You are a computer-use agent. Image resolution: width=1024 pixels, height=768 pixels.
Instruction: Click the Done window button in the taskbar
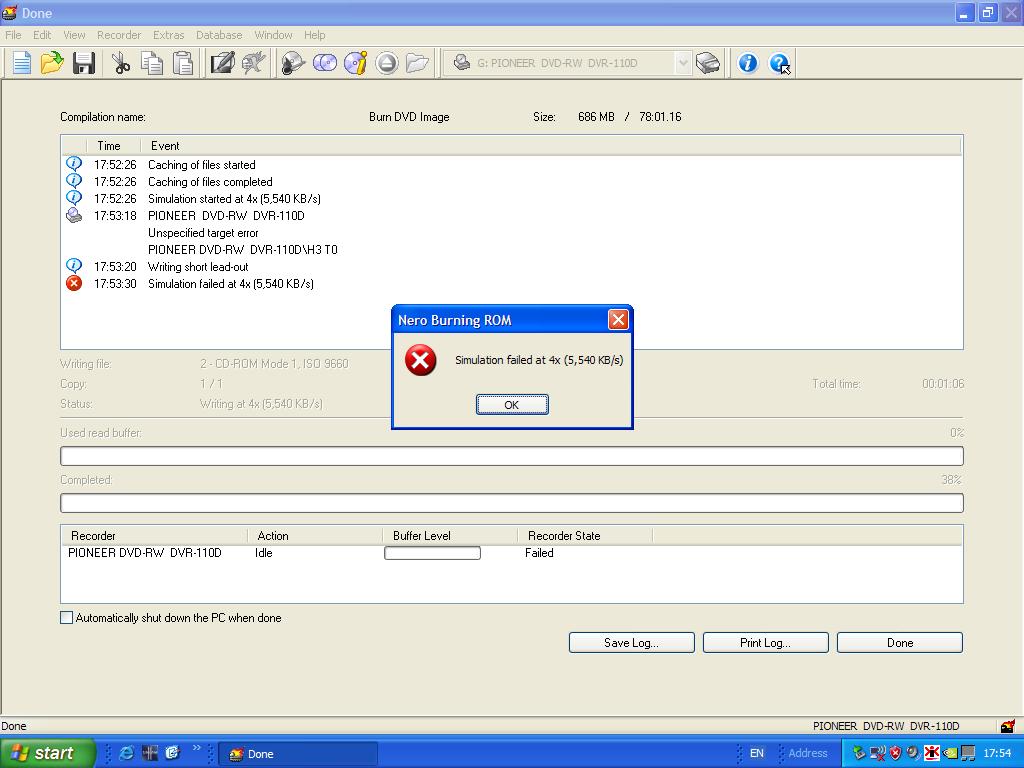click(298, 754)
